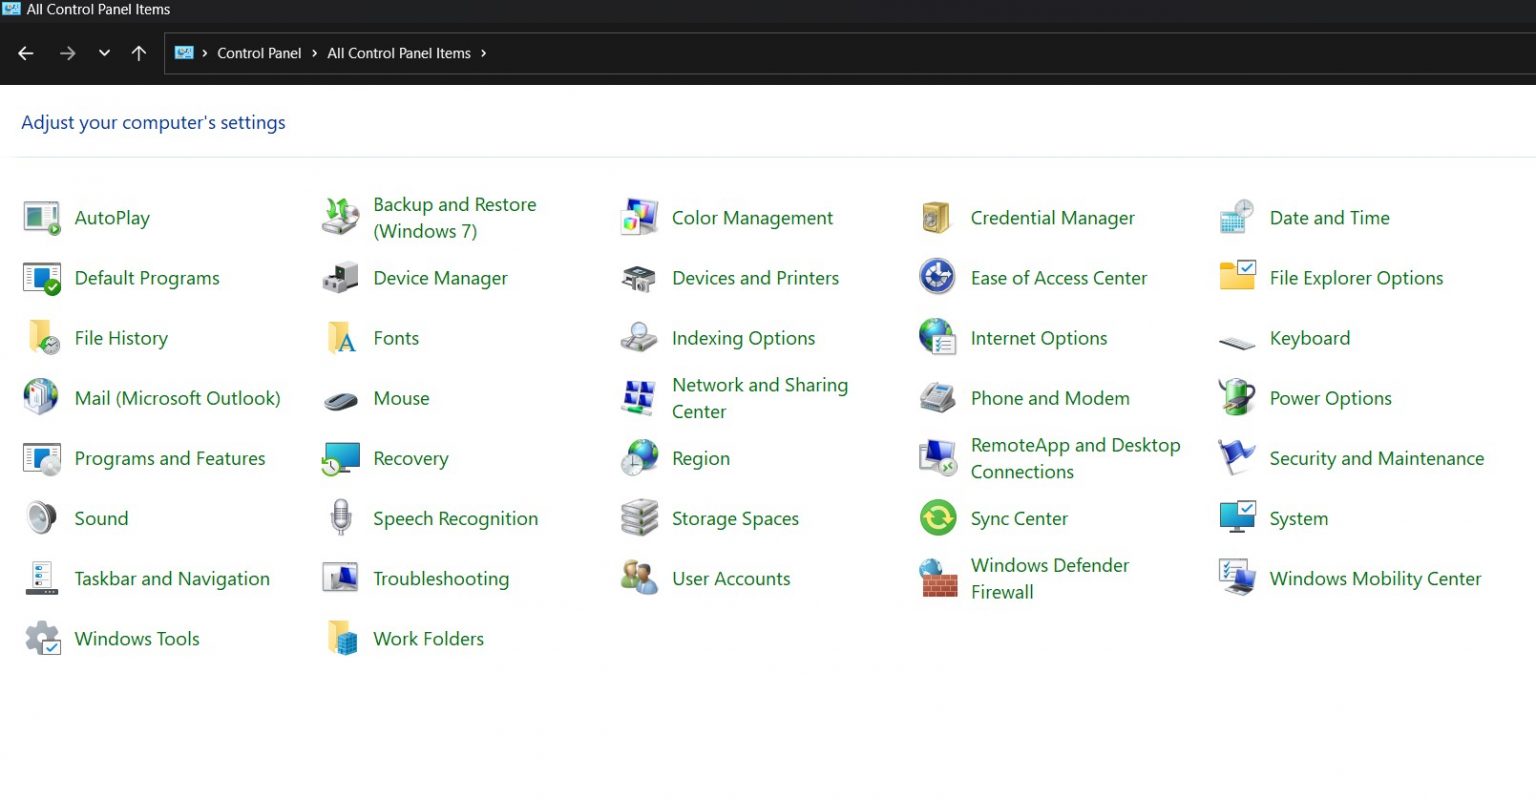Expand chevron after Control Panel breadcrumb

click(314, 53)
